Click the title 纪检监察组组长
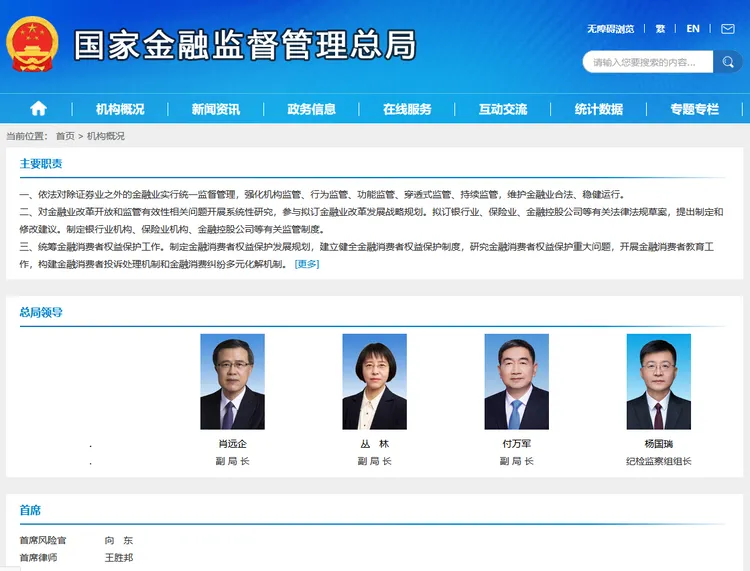 tap(659, 461)
